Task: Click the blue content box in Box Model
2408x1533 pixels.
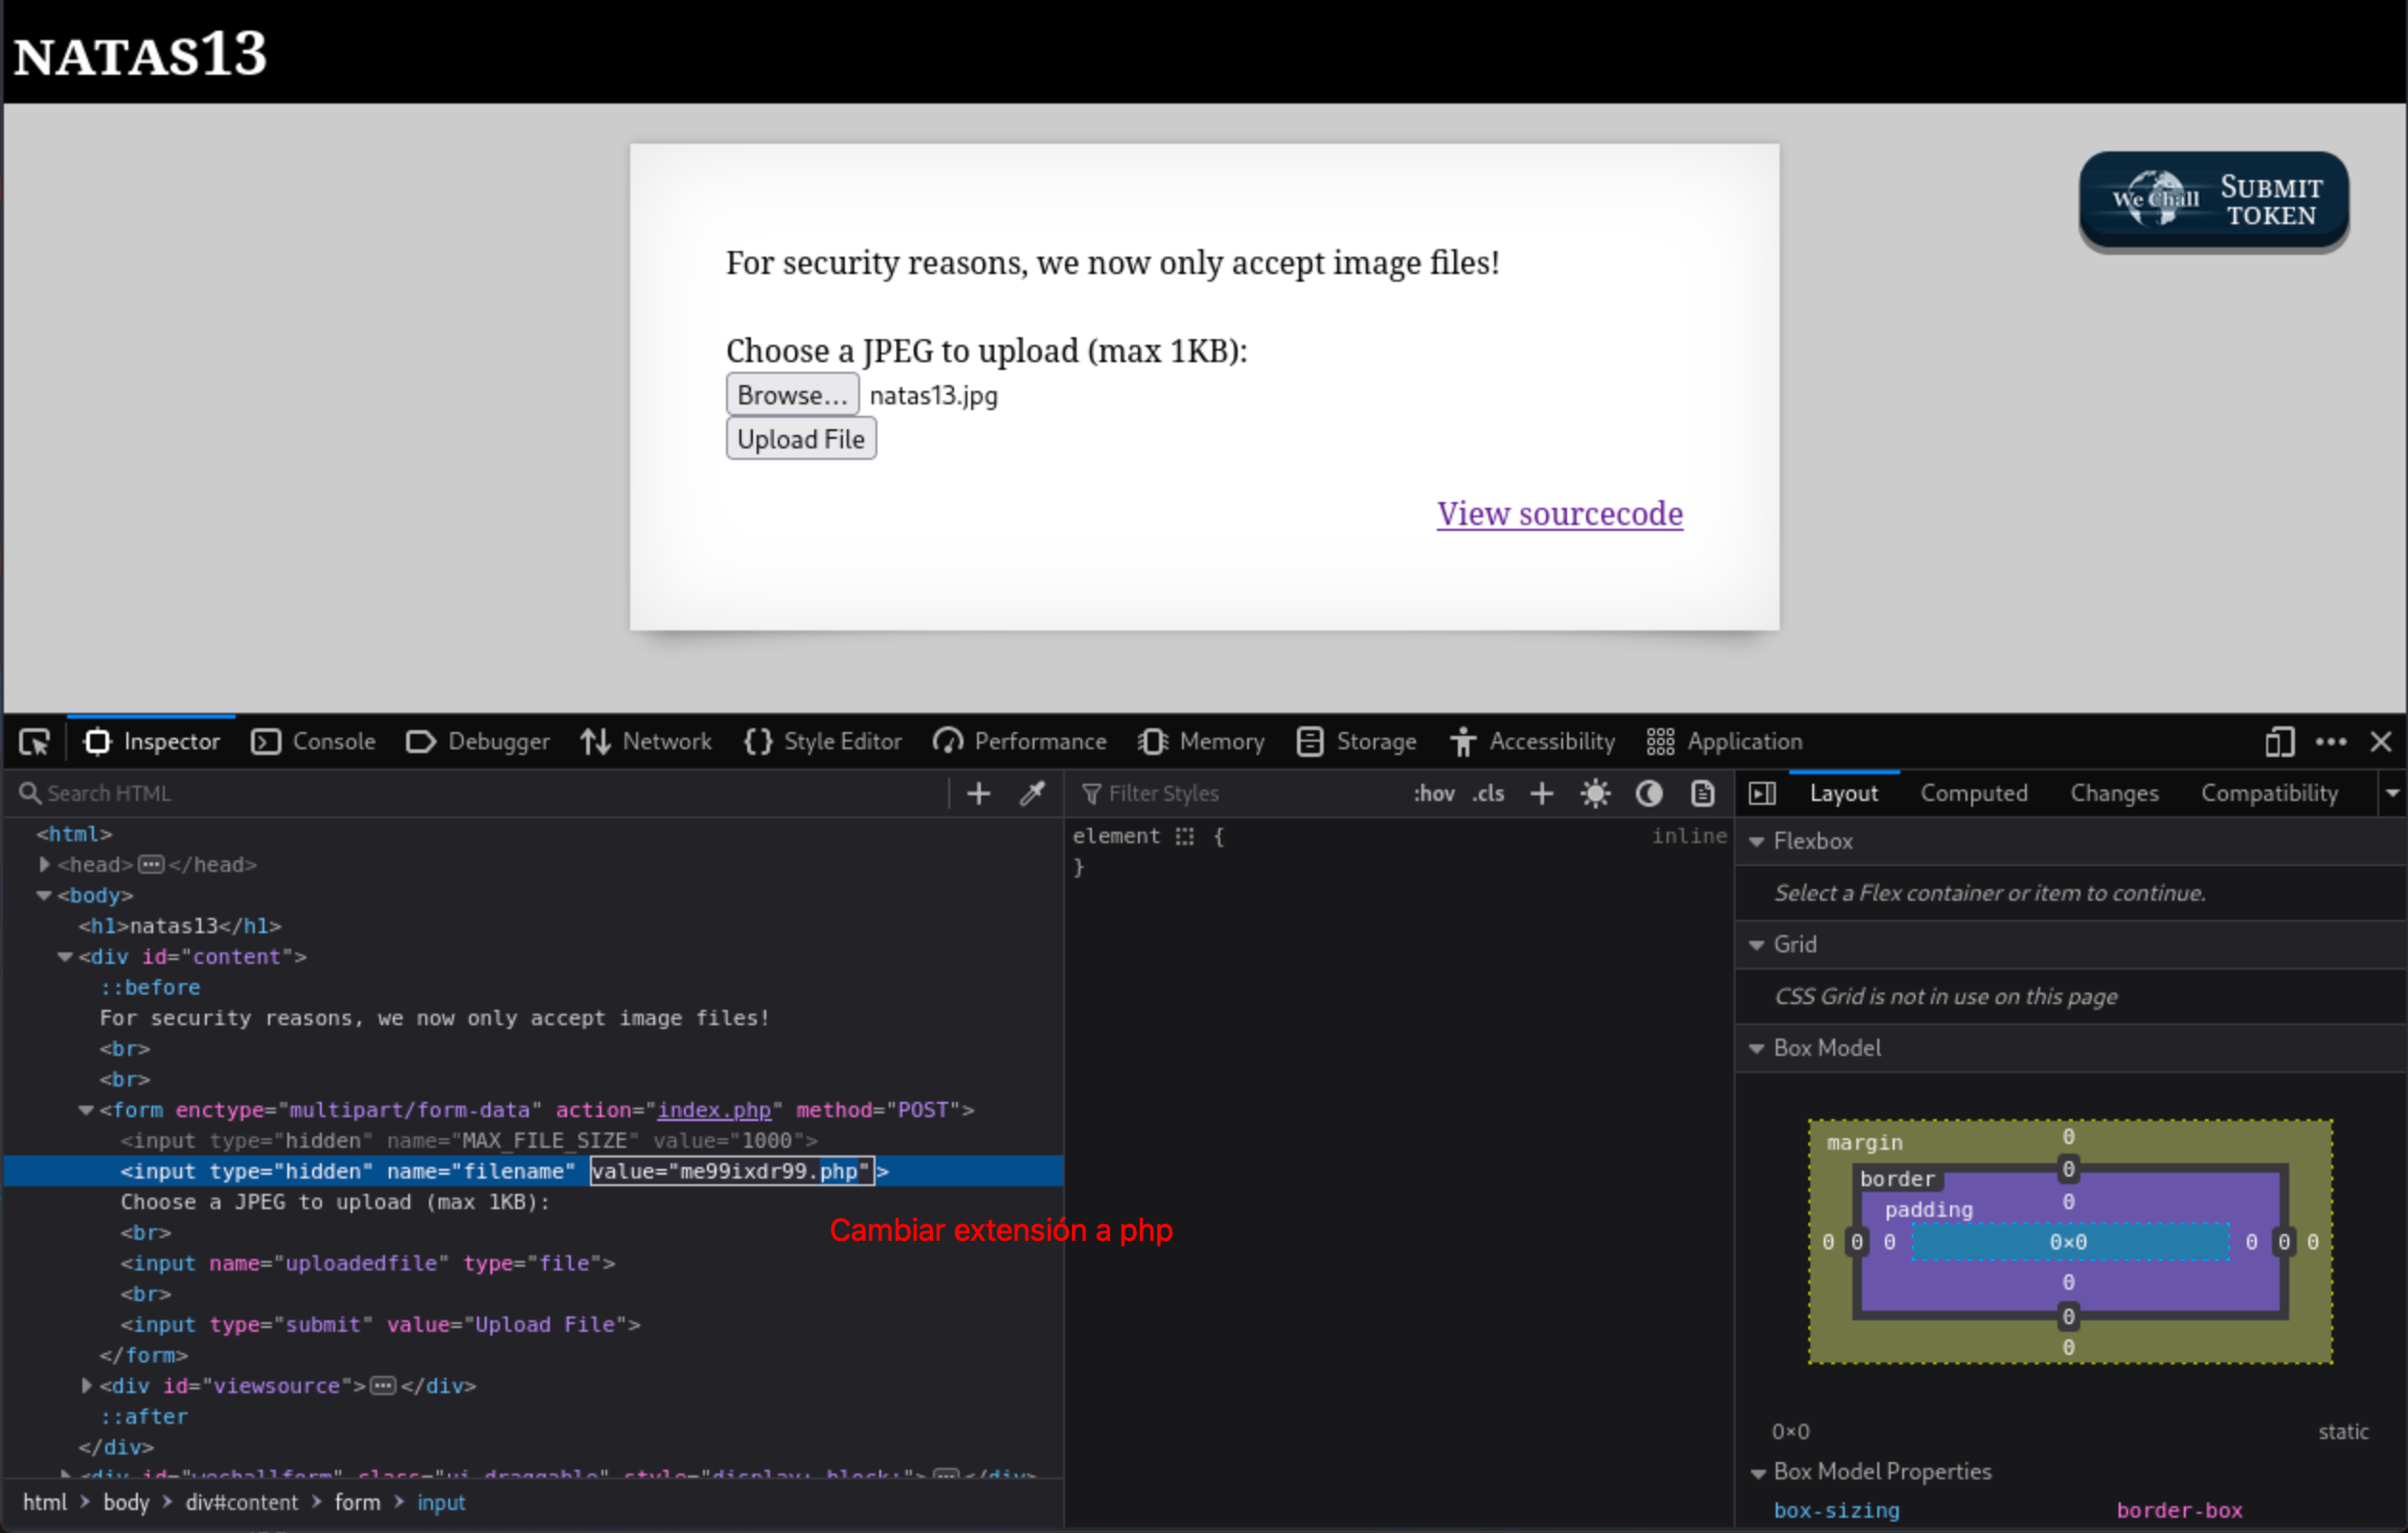Action: point(2068,1242)
